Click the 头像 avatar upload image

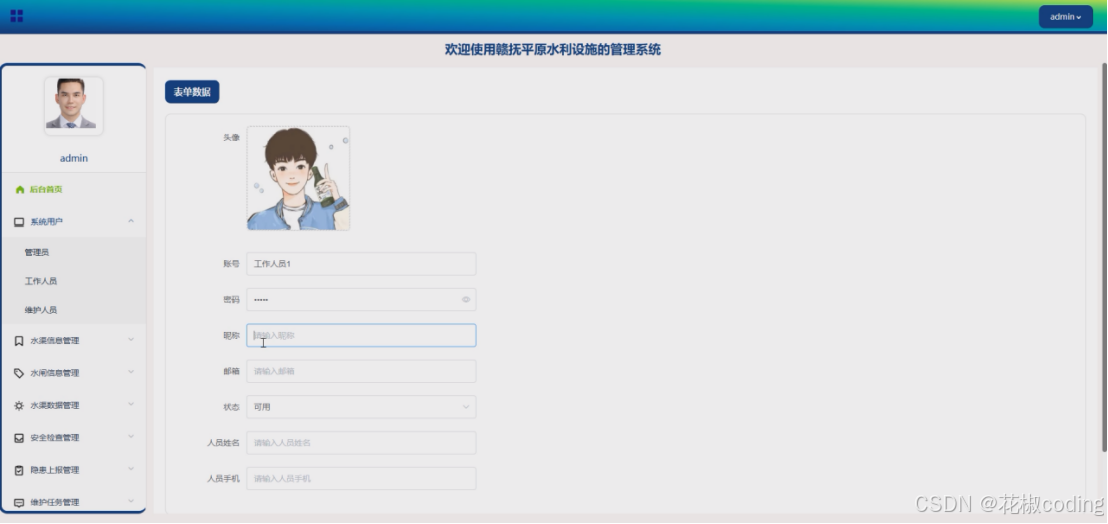[x=298, y=178]
